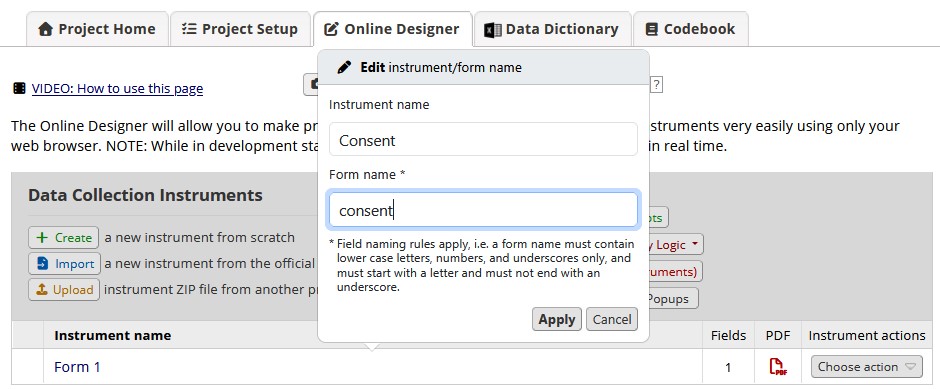Focus the Form name text field
Screen dimensions: 940x389
point(483,210)
